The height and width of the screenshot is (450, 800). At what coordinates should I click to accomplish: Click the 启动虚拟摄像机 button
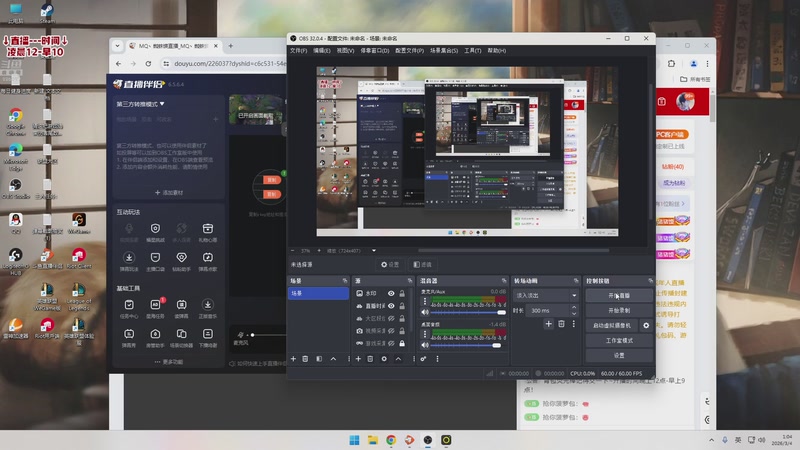click(612, 325)
